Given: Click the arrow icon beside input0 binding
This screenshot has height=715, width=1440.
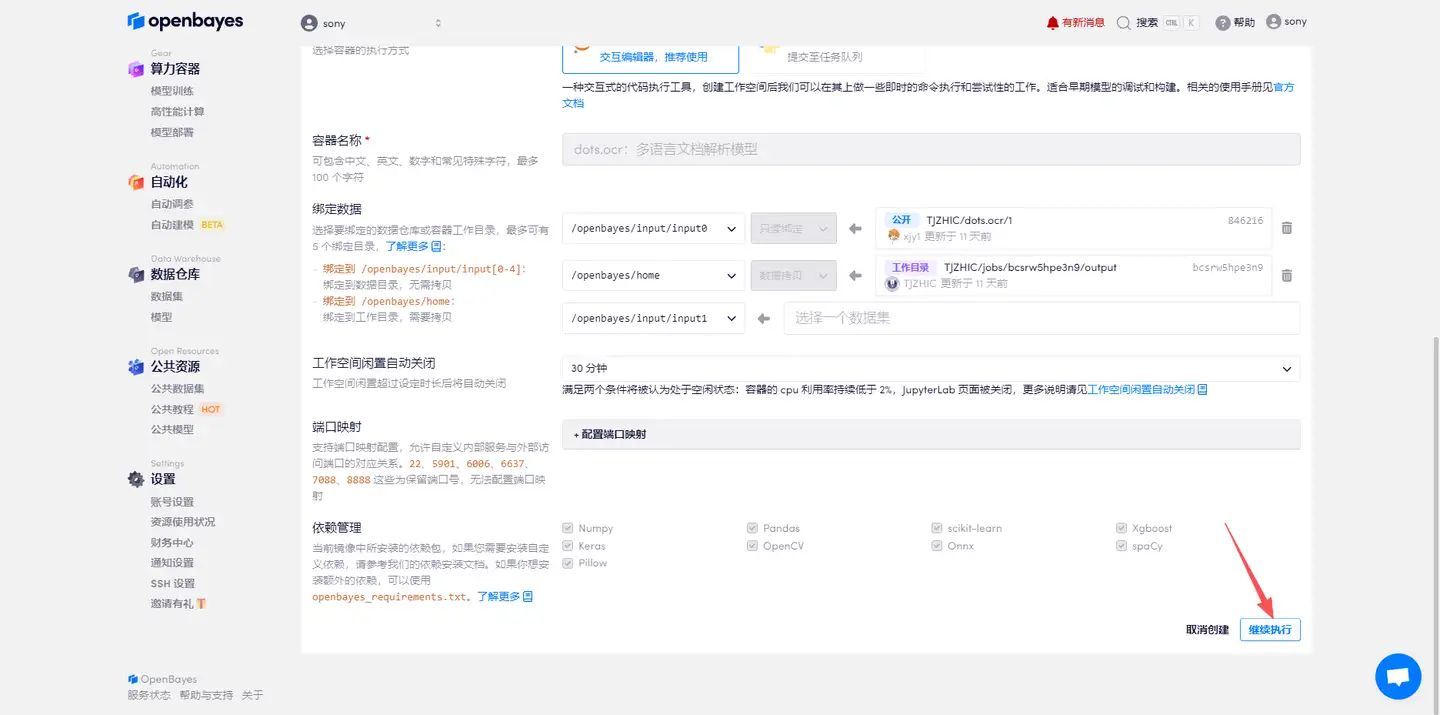Looking at the screenshot, I should (855, 229).
